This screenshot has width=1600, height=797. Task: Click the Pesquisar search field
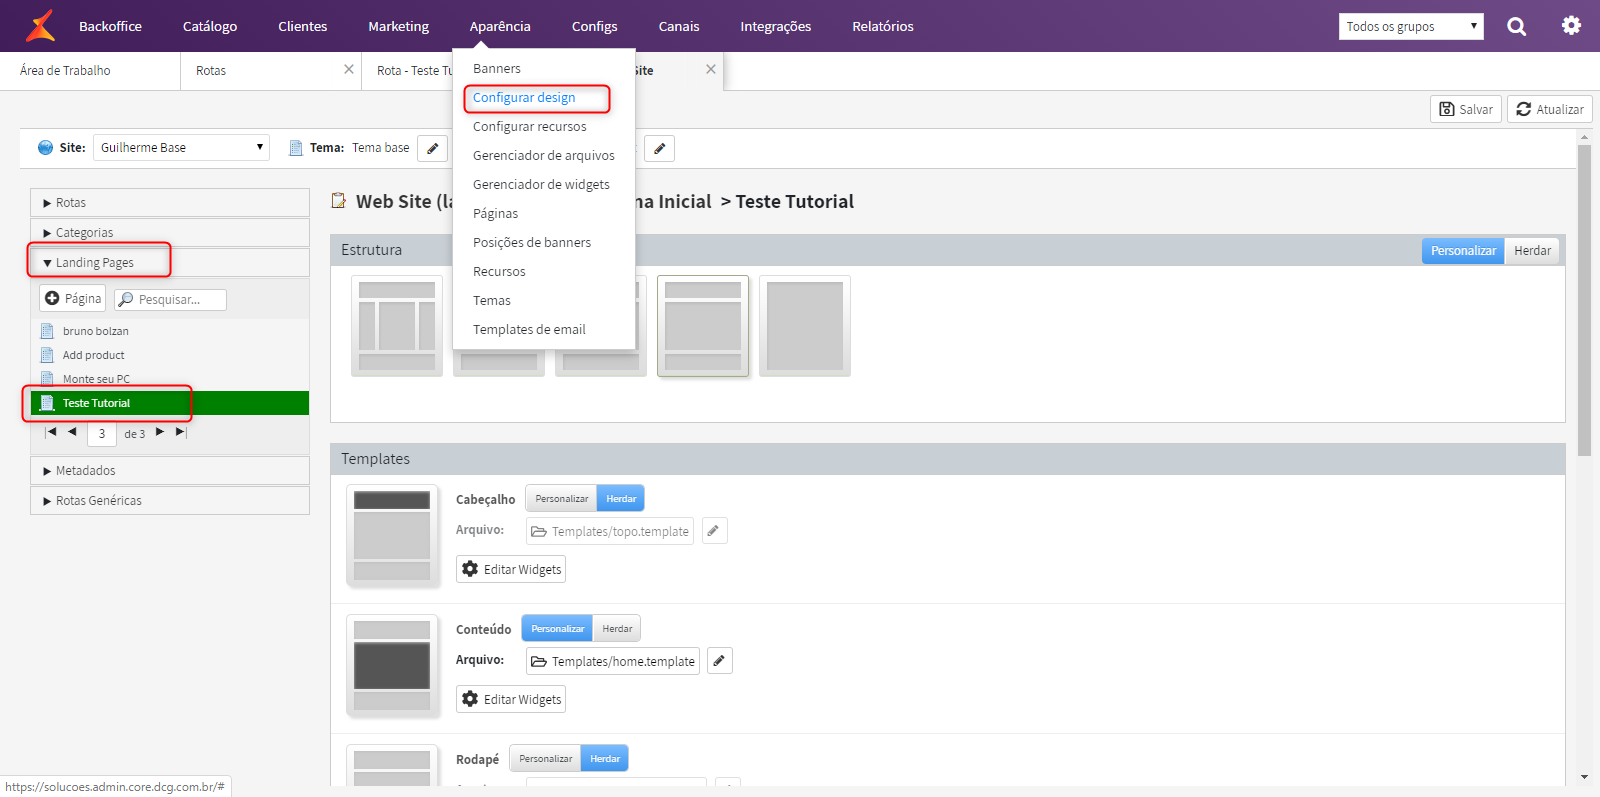pyautogui.click(x=170, y=299)
